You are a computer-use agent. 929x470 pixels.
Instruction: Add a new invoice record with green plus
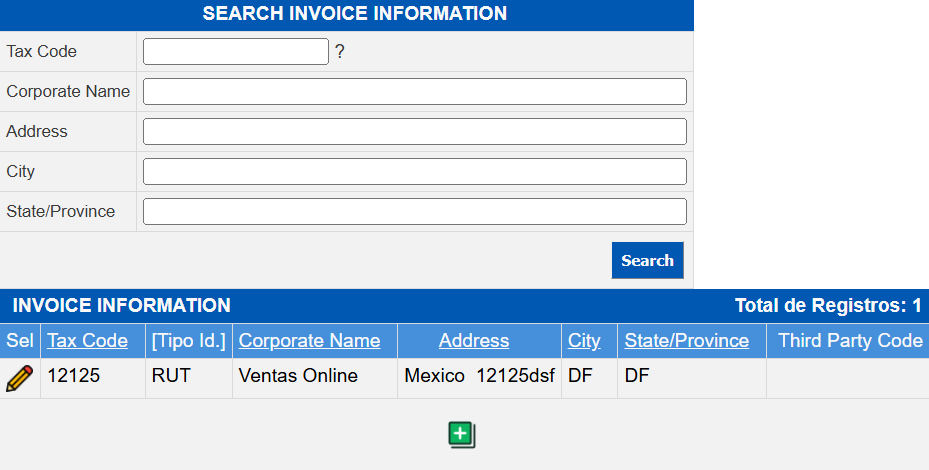click(461, 434)
